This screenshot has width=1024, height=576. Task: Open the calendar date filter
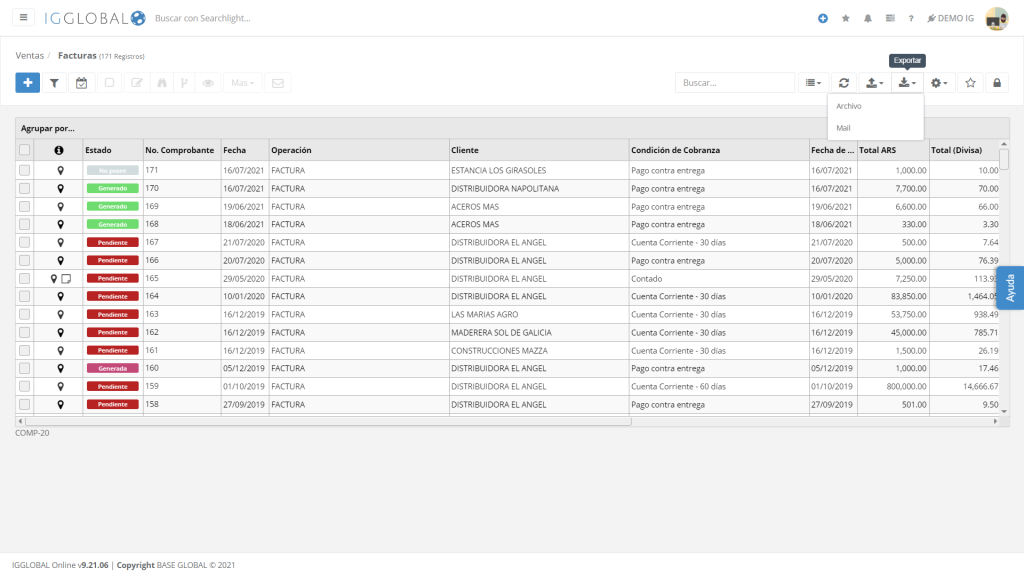coord(82,83)
